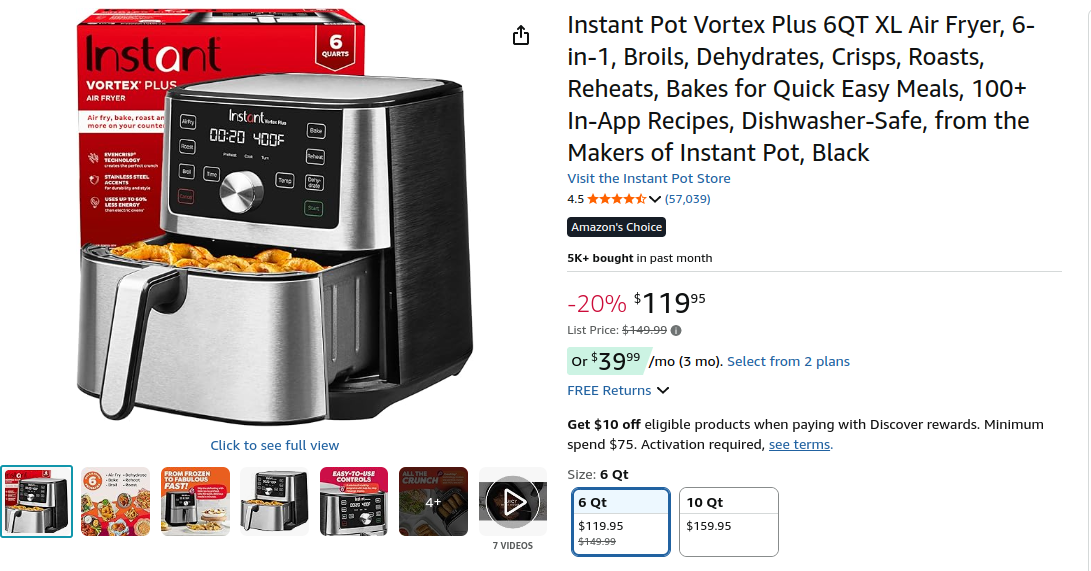Select the 10 Qt size option

coord(728,522)
